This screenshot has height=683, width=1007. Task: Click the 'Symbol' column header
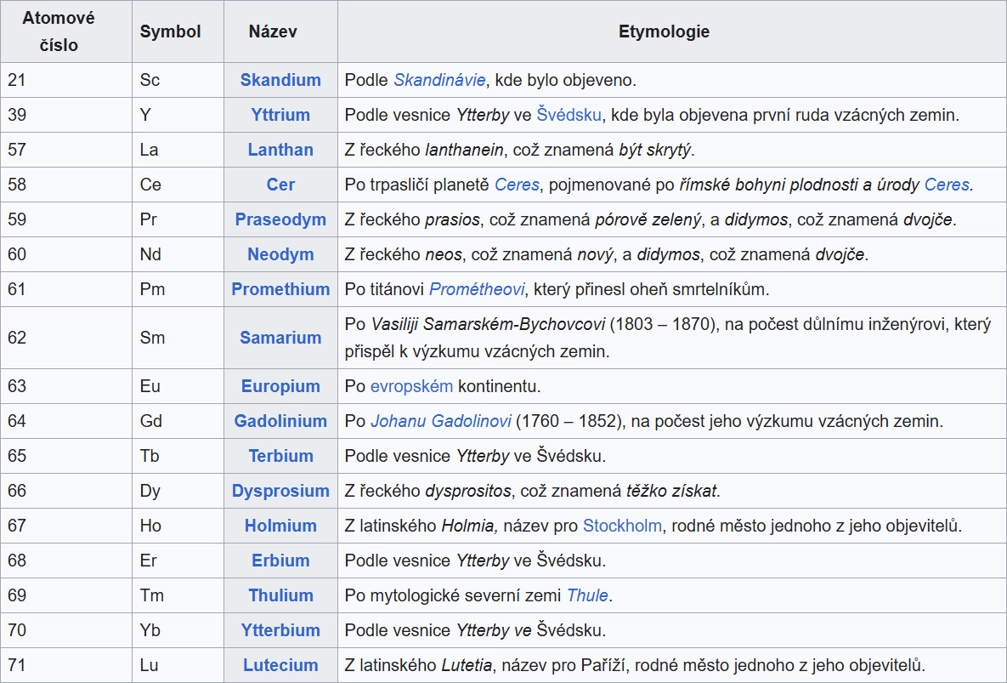point(178,31)
